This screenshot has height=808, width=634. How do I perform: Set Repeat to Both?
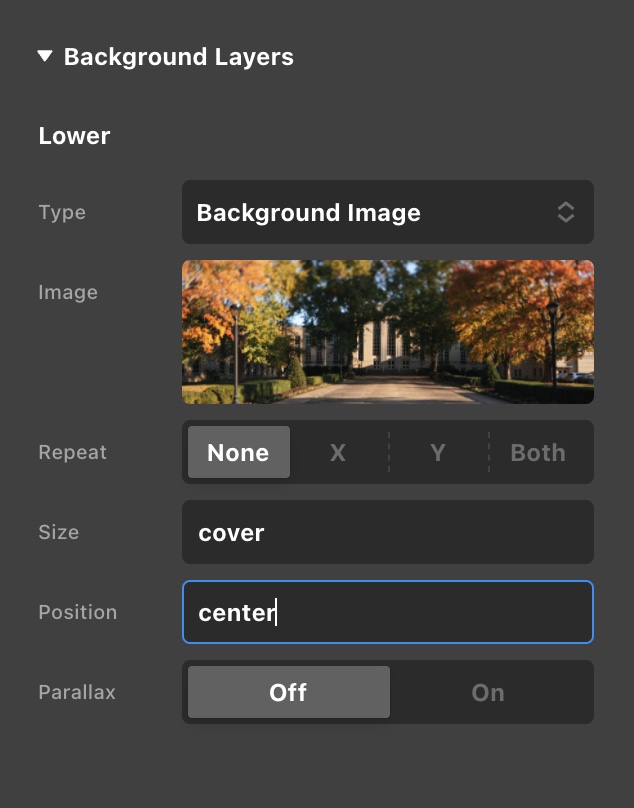coord(538,452)
